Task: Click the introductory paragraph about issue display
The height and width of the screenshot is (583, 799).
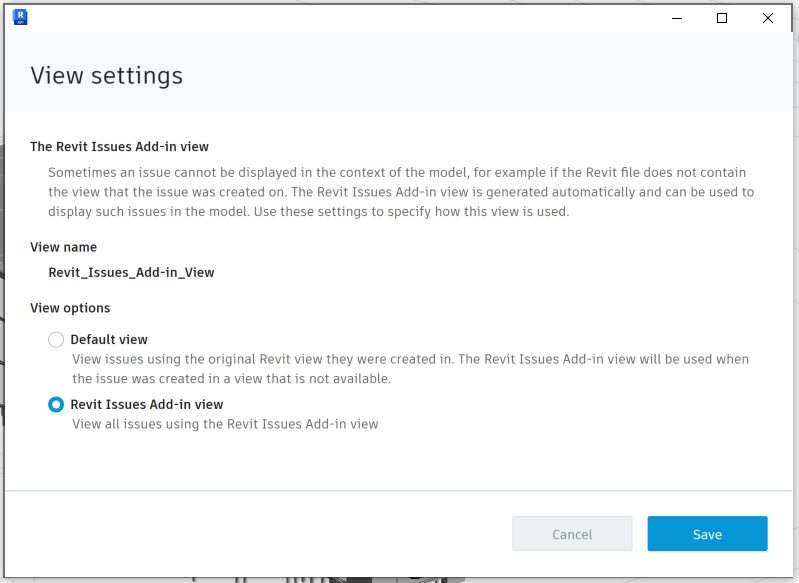Action: [x=400, y=192]
